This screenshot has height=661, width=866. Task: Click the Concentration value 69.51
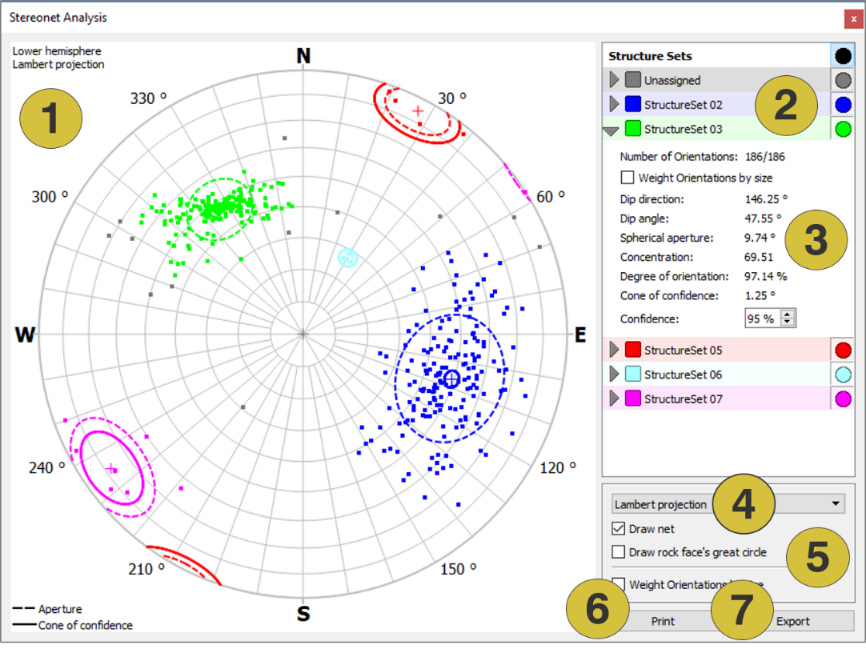pyautogui.click(x=758, y=257)
